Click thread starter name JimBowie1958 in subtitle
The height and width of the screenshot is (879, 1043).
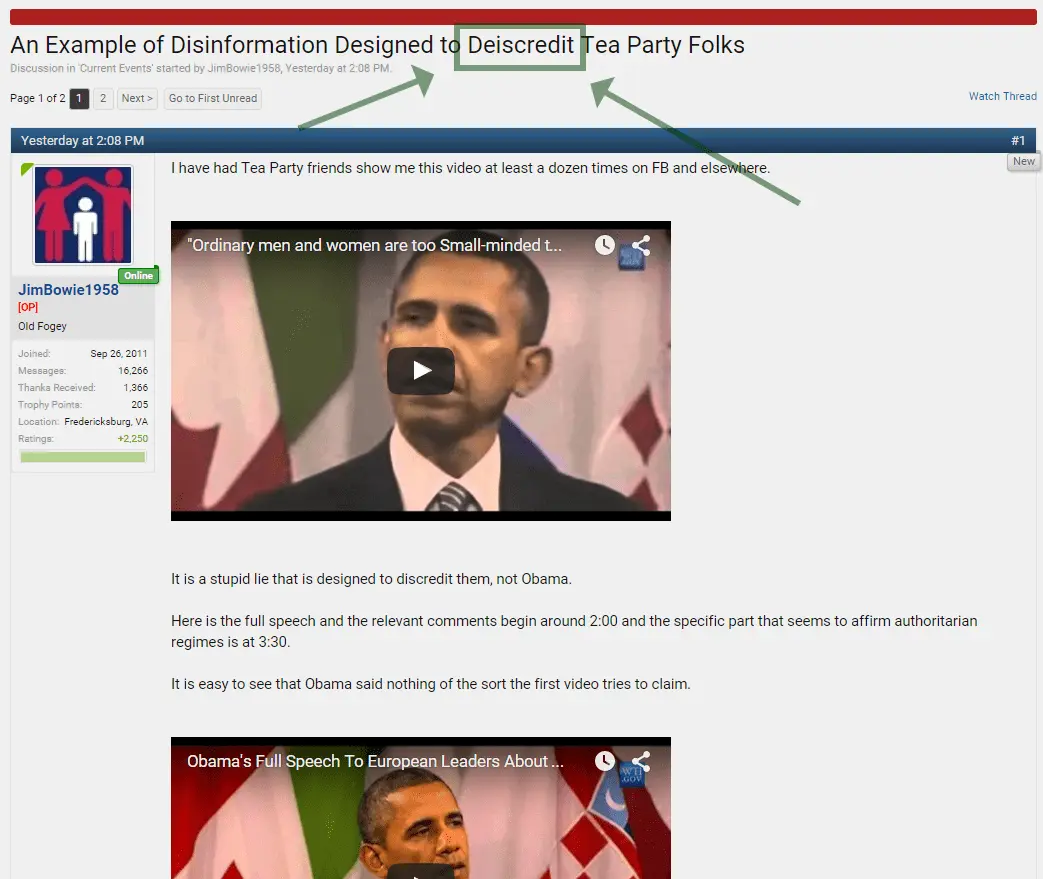click(x=244, y=68)
